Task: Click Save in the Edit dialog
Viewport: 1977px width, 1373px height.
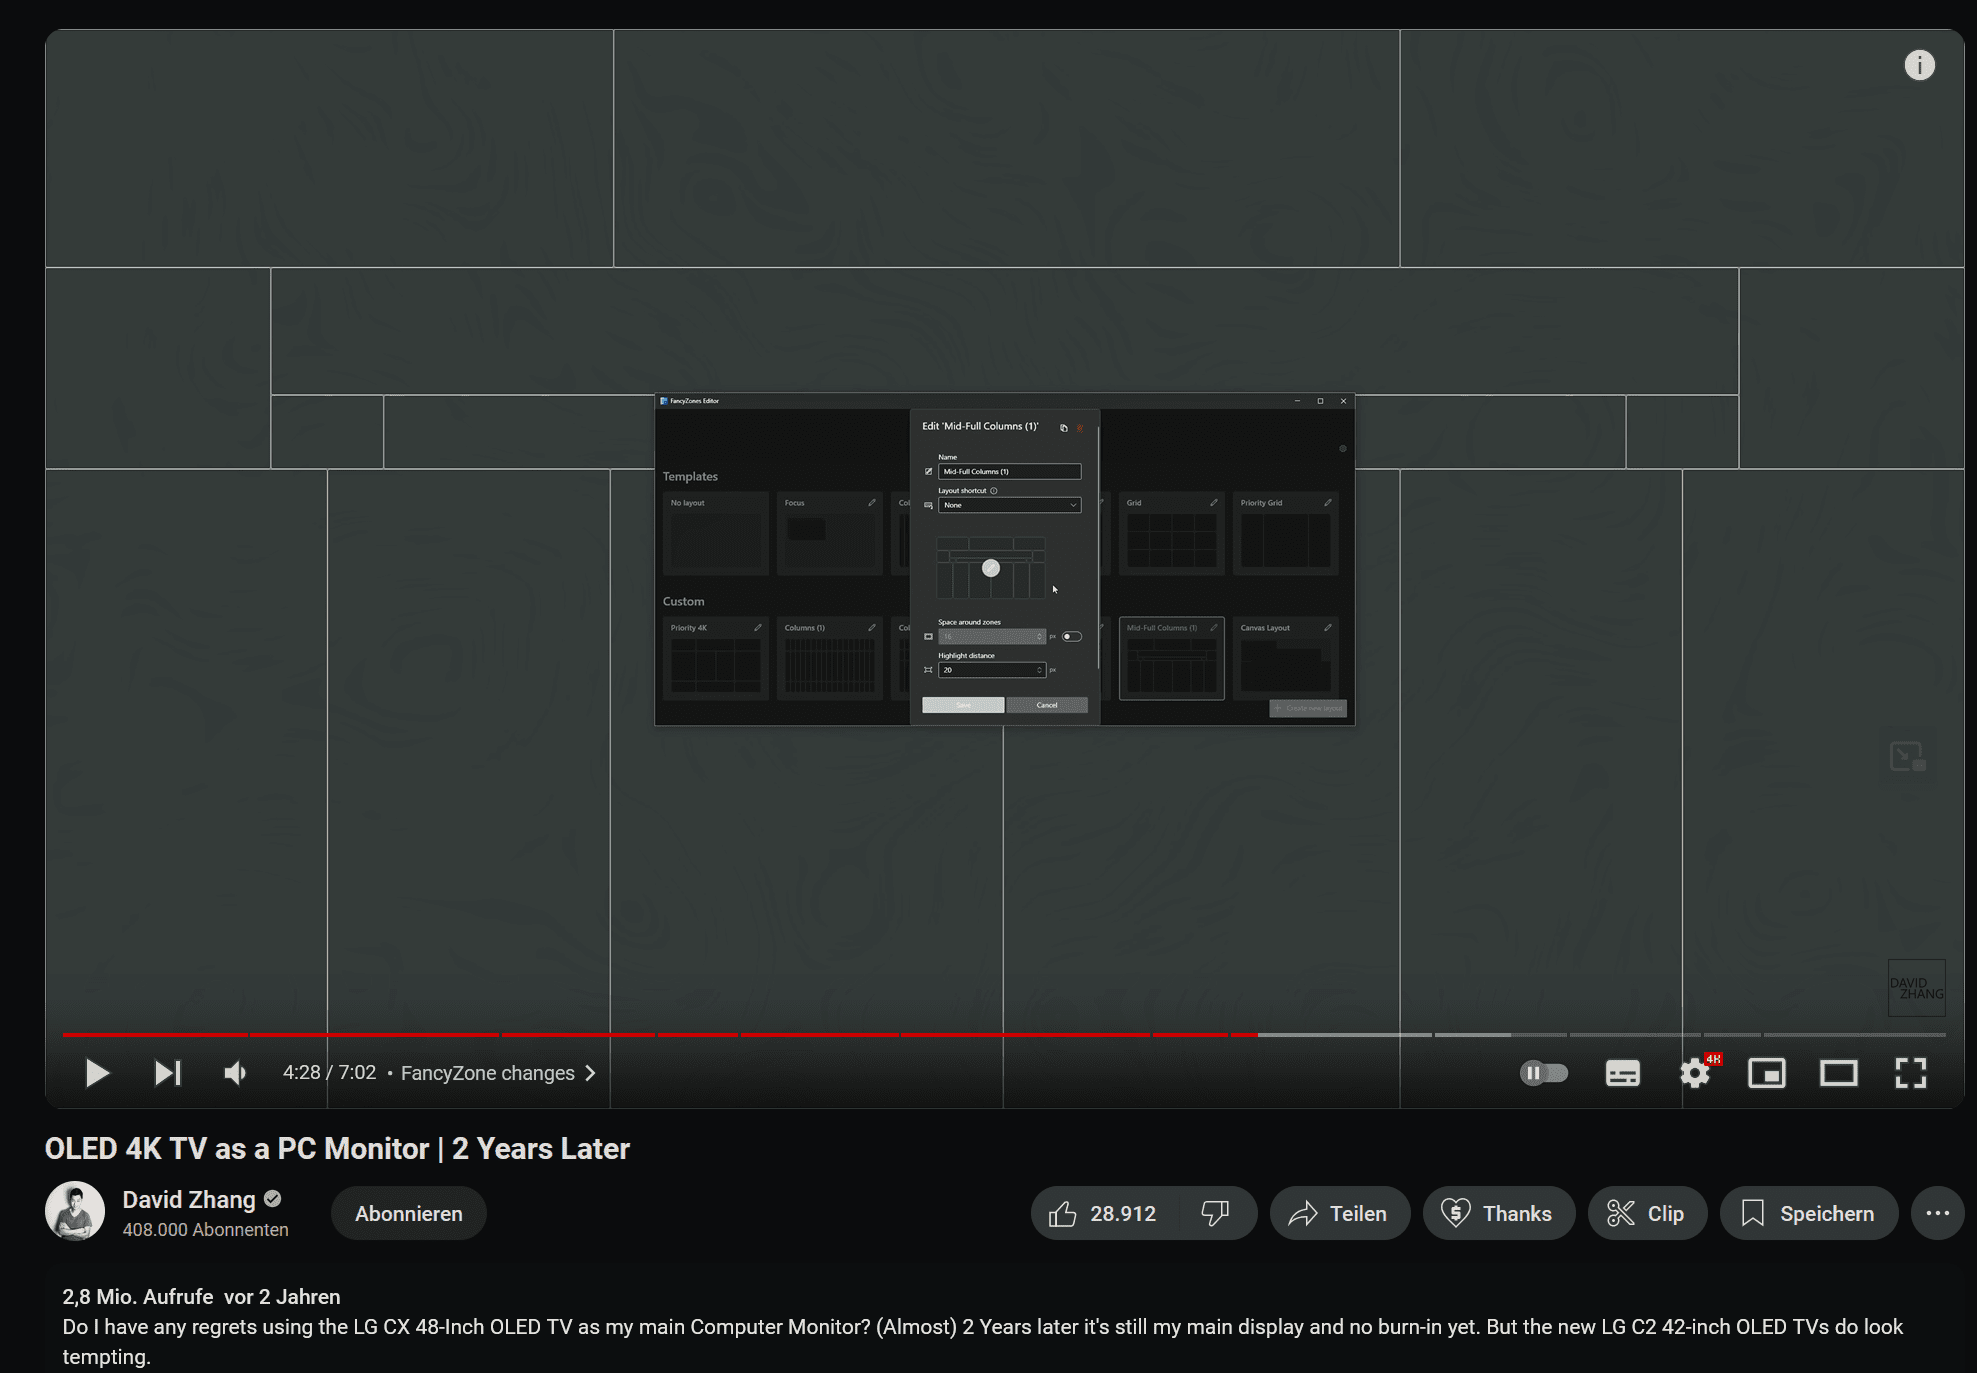Action: pos(963,705)
